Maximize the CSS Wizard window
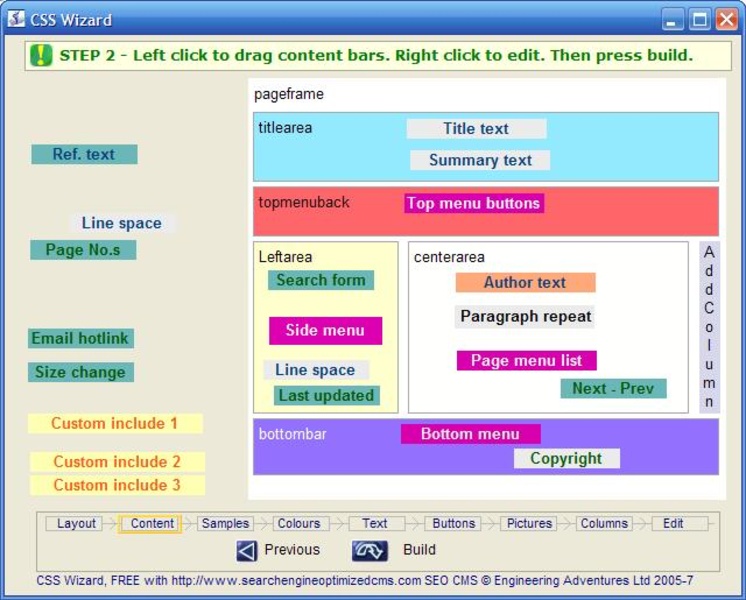This screenshot has width=746, height=600. pyautogui.click(x=699, y=20)
